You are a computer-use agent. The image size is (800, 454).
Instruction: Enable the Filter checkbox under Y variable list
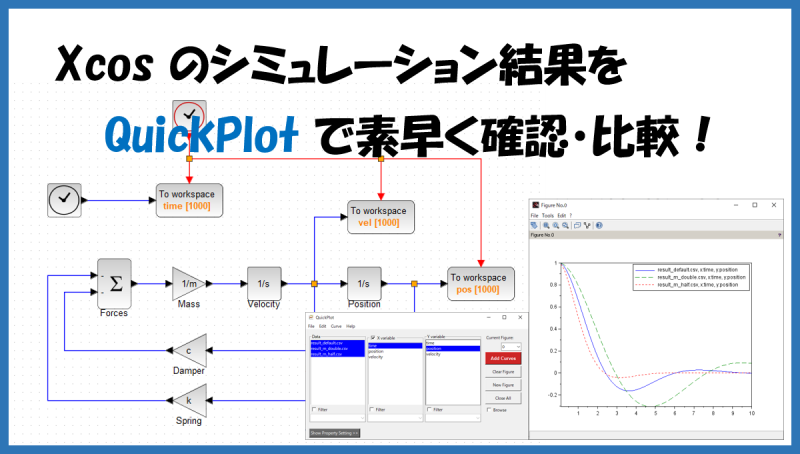click(429, 409)
